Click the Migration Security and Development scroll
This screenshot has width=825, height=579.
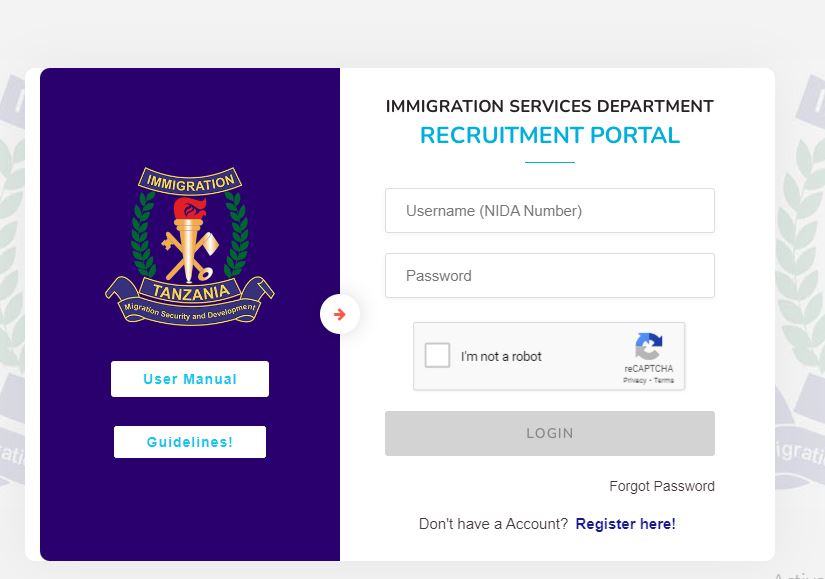tap(190, 314)
